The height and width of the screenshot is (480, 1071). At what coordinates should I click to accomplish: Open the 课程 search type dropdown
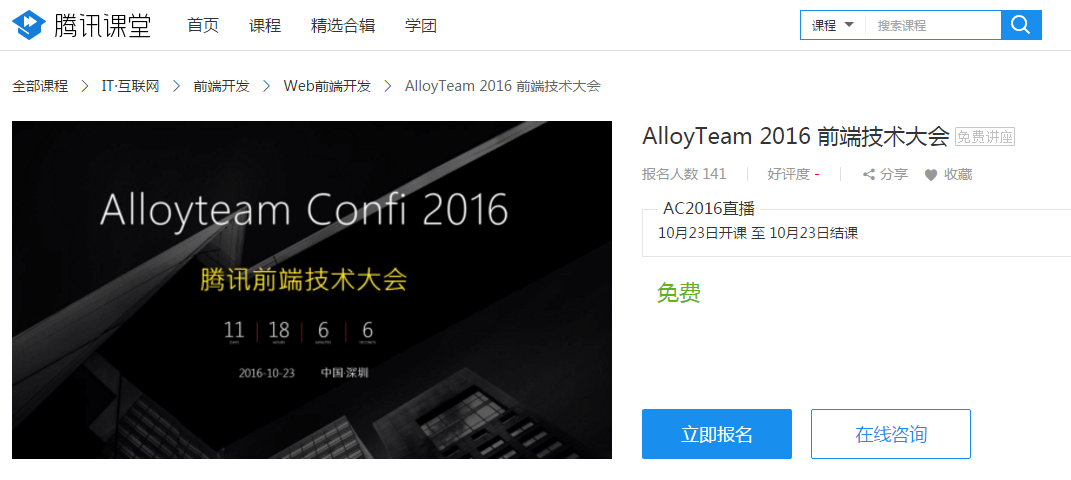pos(833,25)
